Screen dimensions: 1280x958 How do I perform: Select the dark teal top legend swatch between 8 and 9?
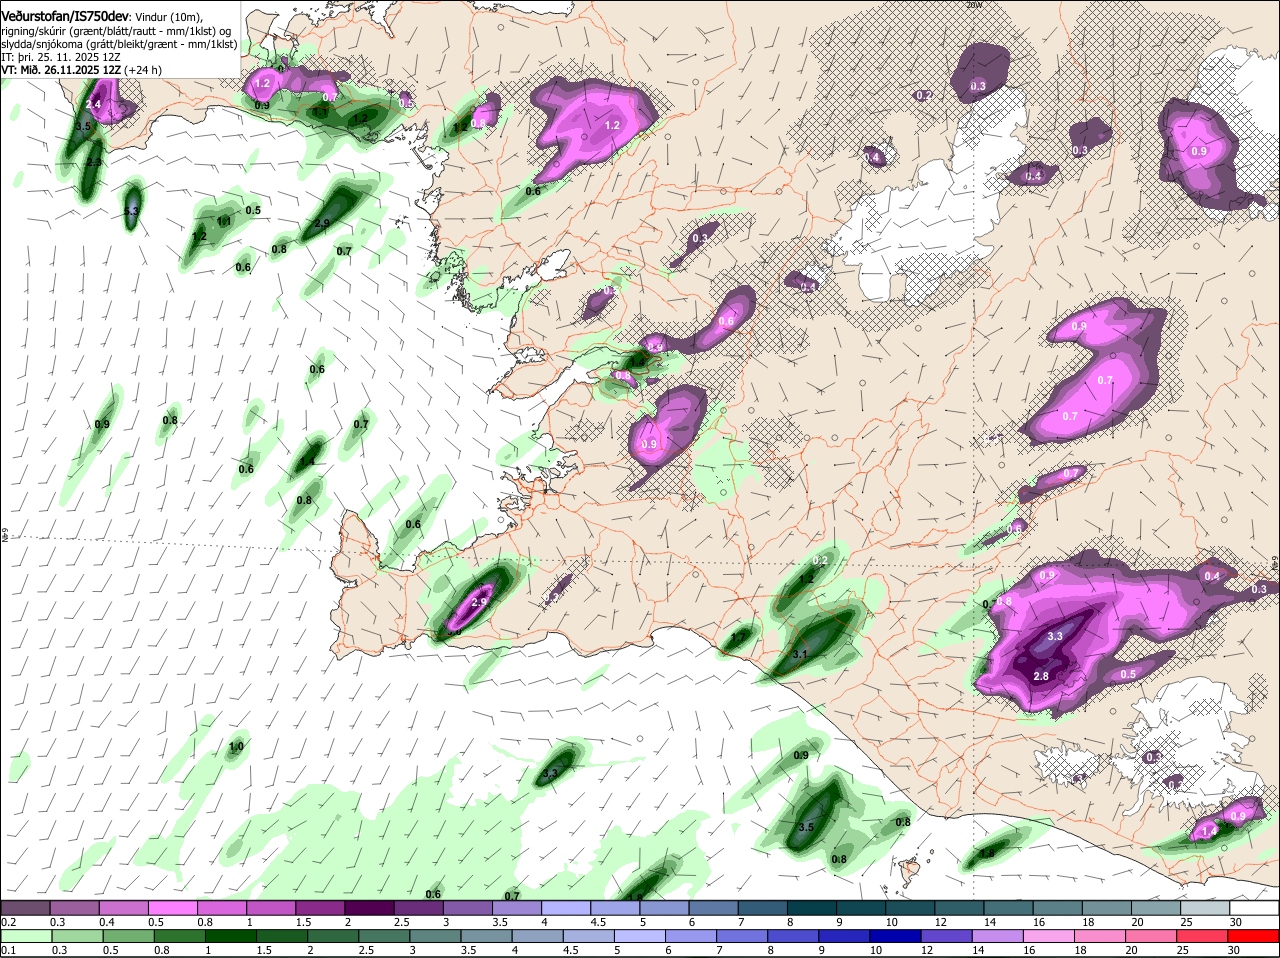tap(812, 908)
